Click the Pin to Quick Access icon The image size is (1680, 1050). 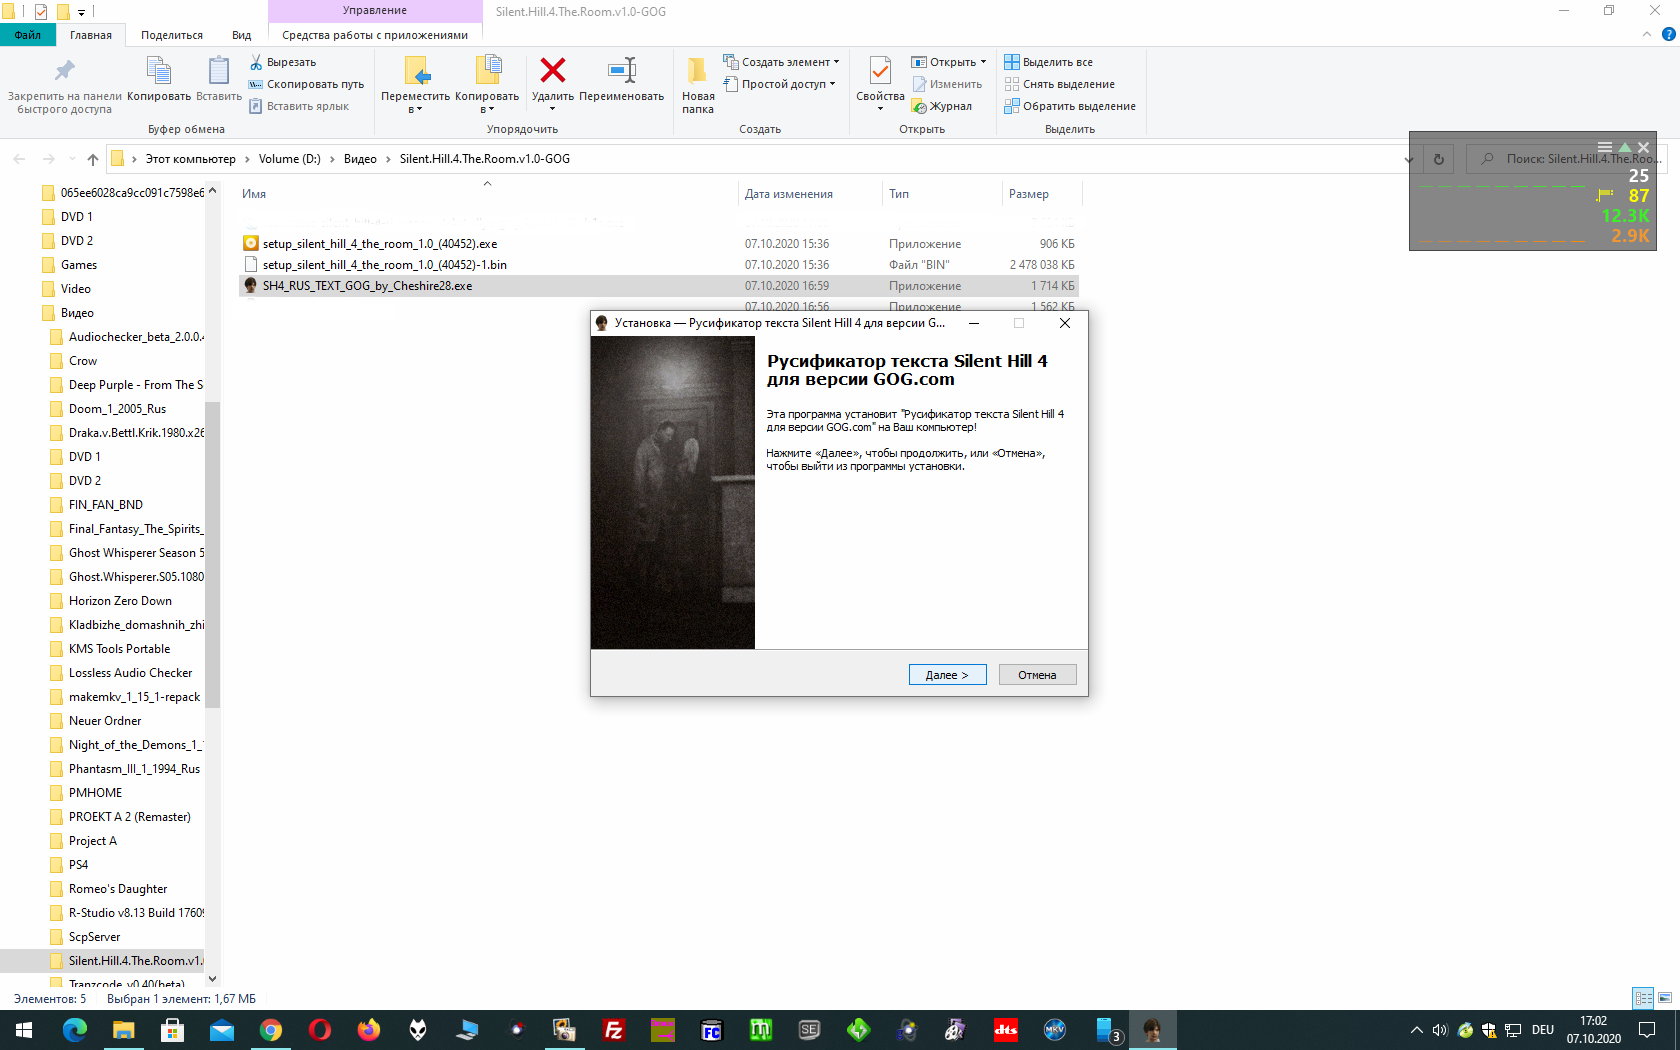(64, 71)
